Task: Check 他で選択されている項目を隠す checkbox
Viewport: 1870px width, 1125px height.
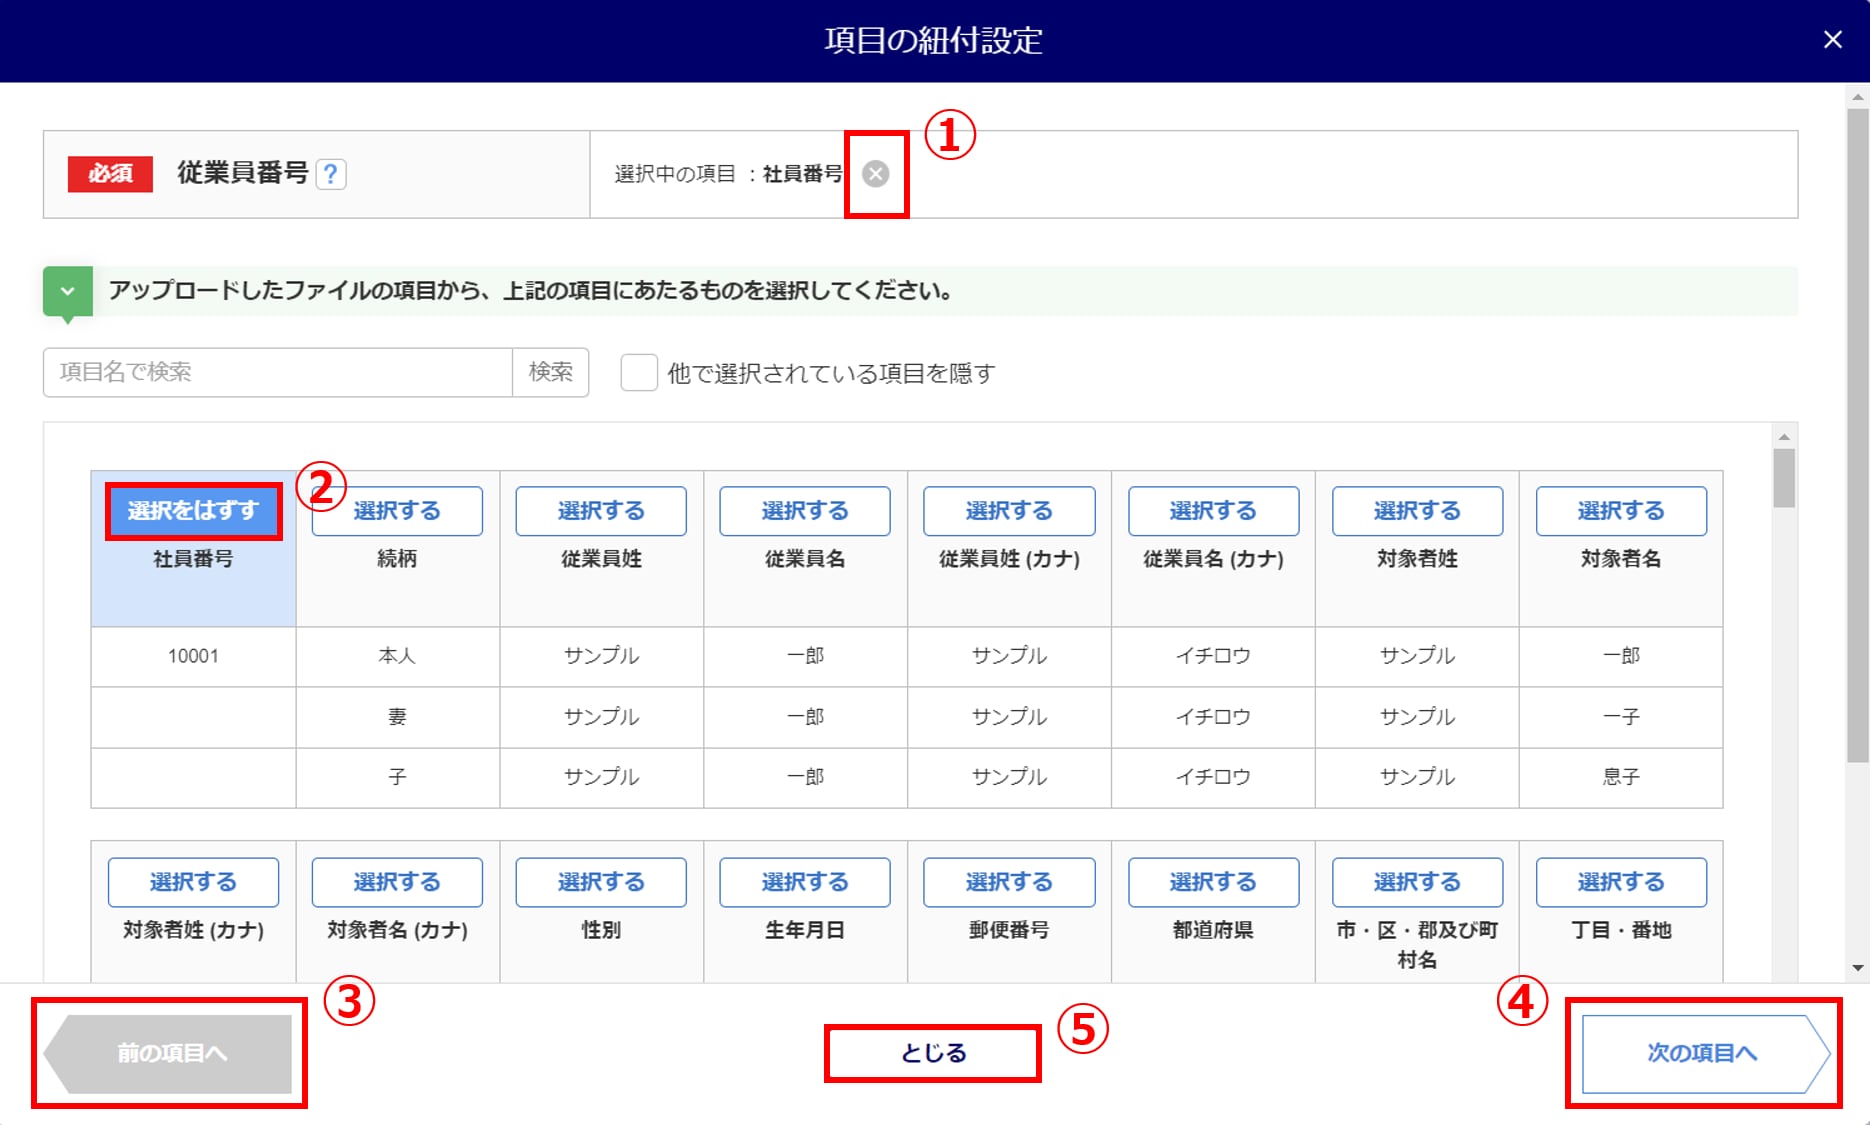Action: pyautogui.click(x=639, y=373)
